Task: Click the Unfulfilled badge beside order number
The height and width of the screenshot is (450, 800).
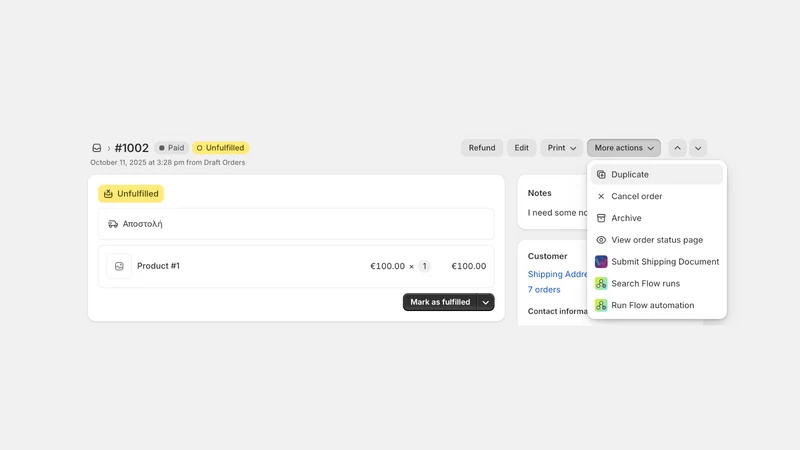Action: pyautogui.click(x=220, y=148)
